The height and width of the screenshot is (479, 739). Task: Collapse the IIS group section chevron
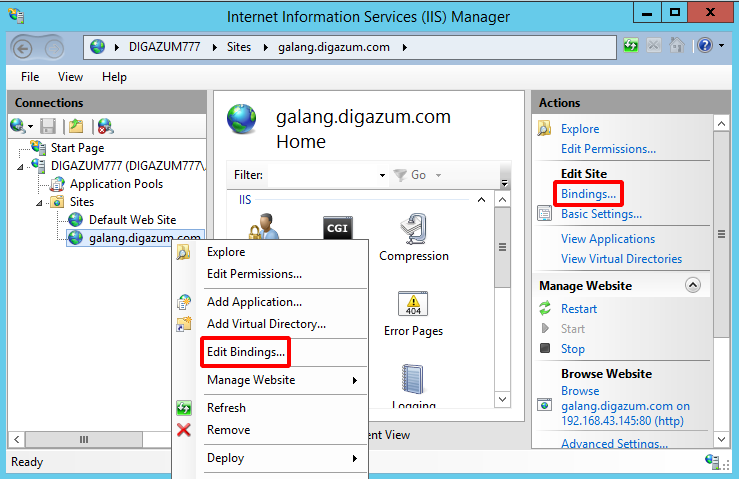481,199
